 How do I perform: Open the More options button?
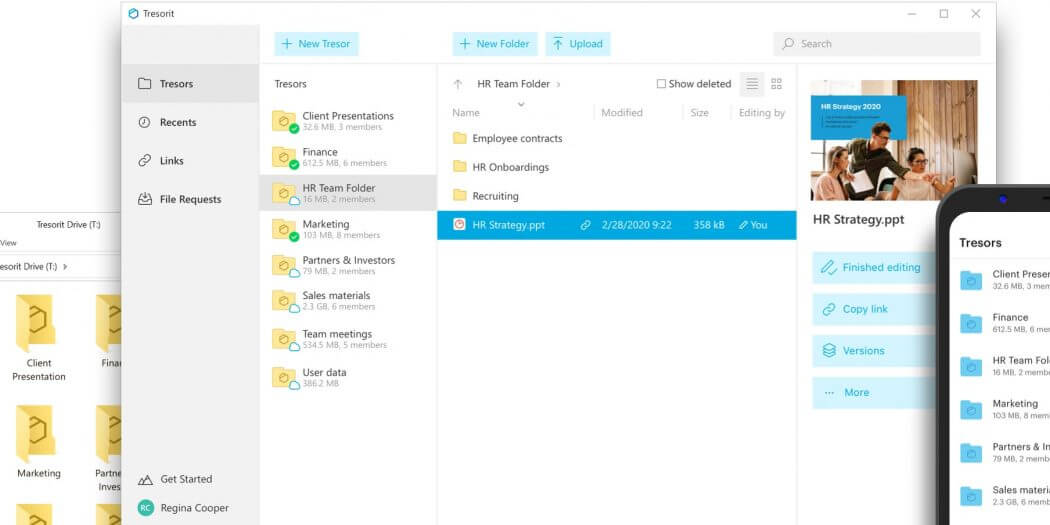874,392
